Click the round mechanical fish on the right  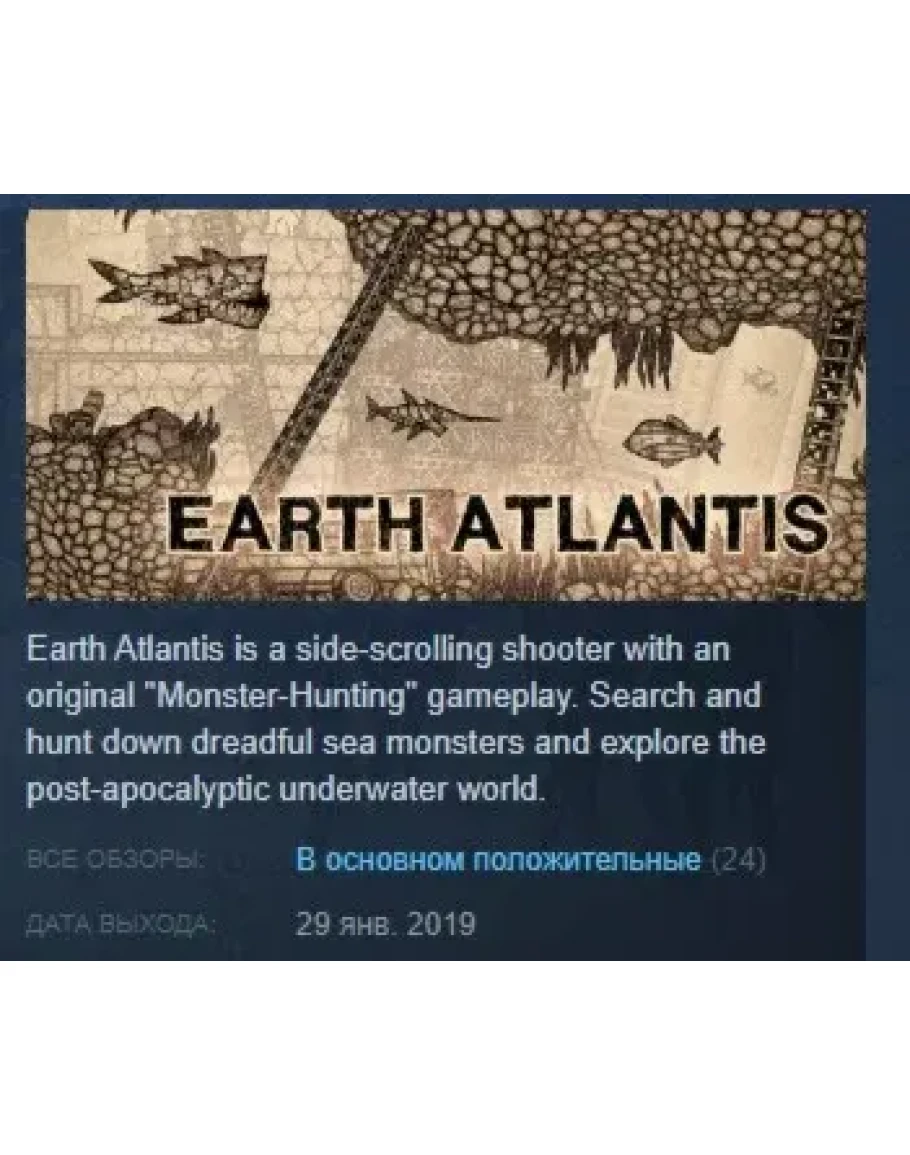pos(672,440)
